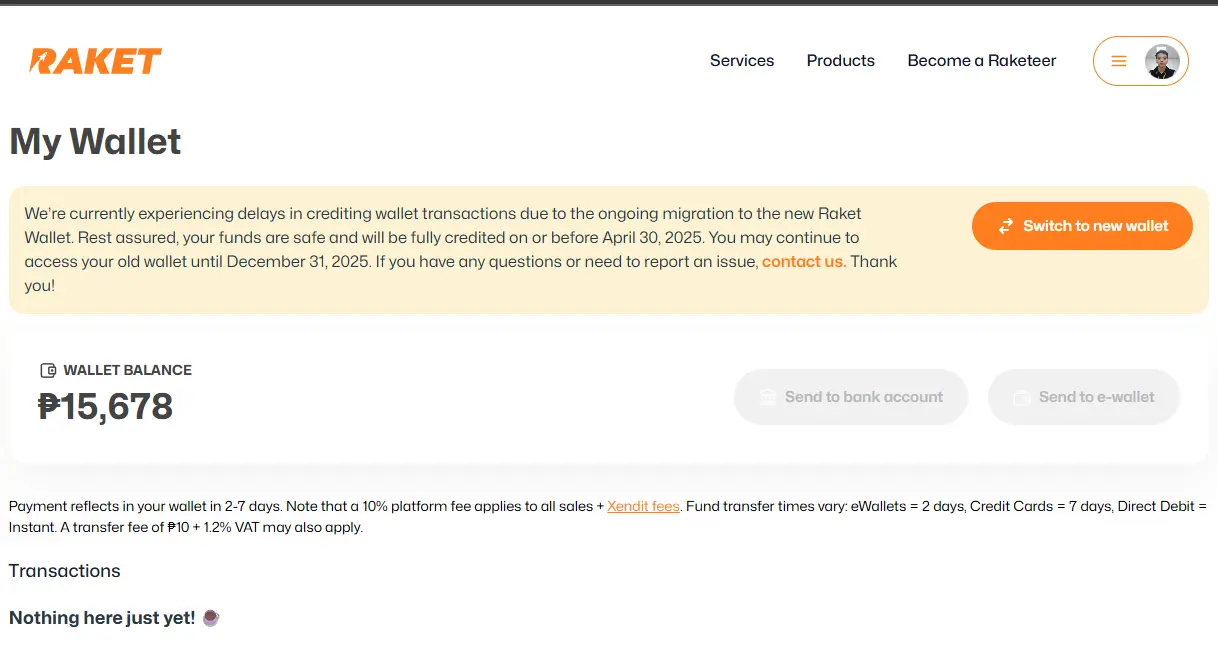Click the My Wallet heading
Image resolution: width=1218 pixels, height=668 pixels.
95,142
